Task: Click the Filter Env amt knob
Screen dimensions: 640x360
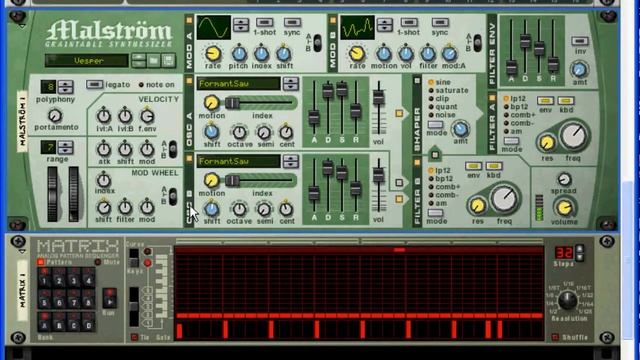Action: tap(579, 70)
